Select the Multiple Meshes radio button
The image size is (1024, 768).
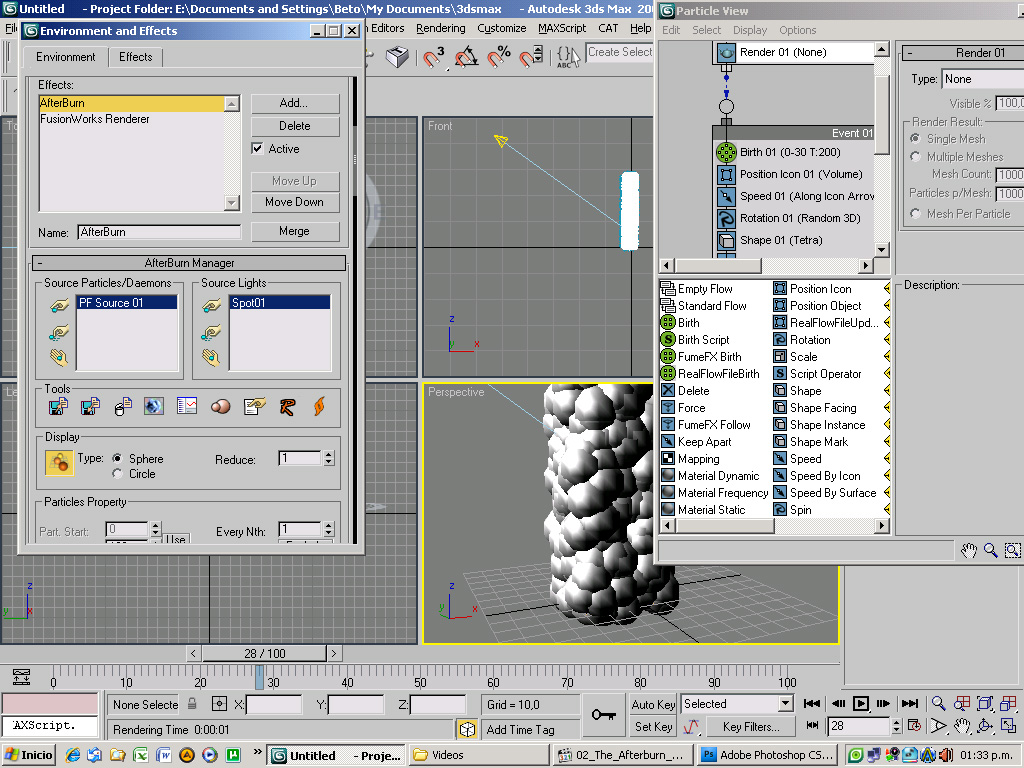pos(915,157)
